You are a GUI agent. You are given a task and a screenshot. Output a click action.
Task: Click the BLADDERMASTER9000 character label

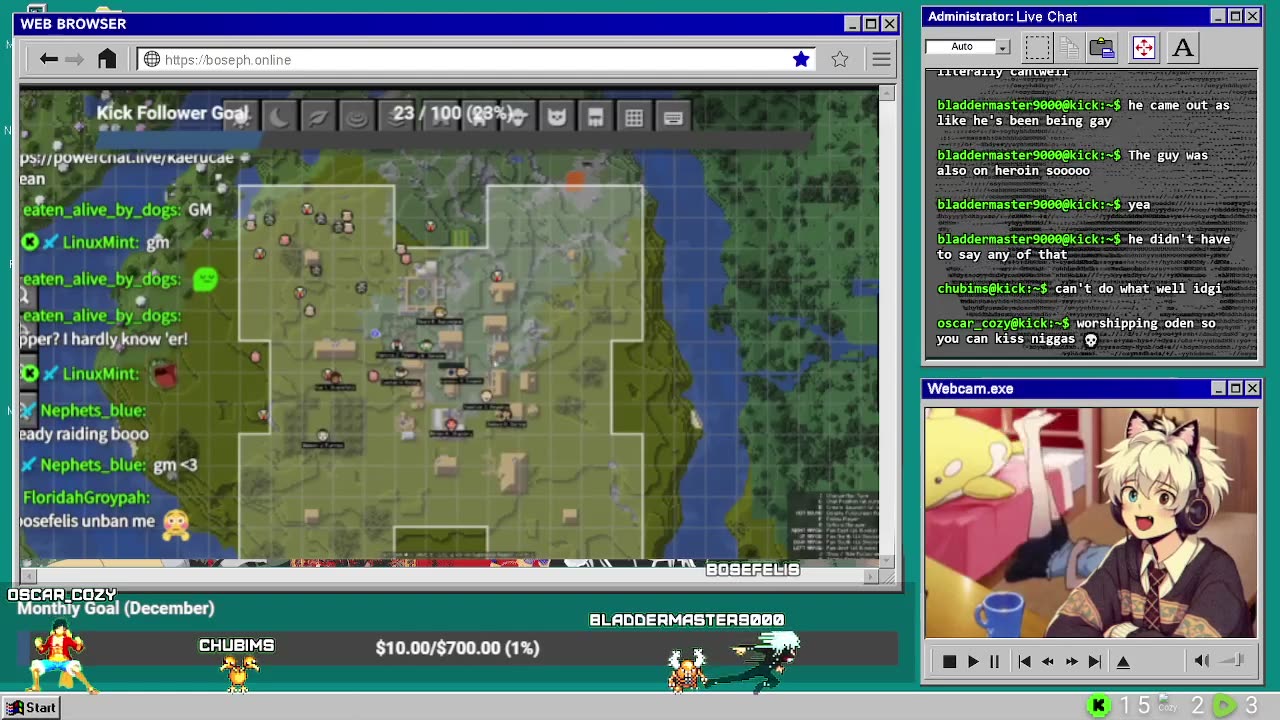[687, 620]
